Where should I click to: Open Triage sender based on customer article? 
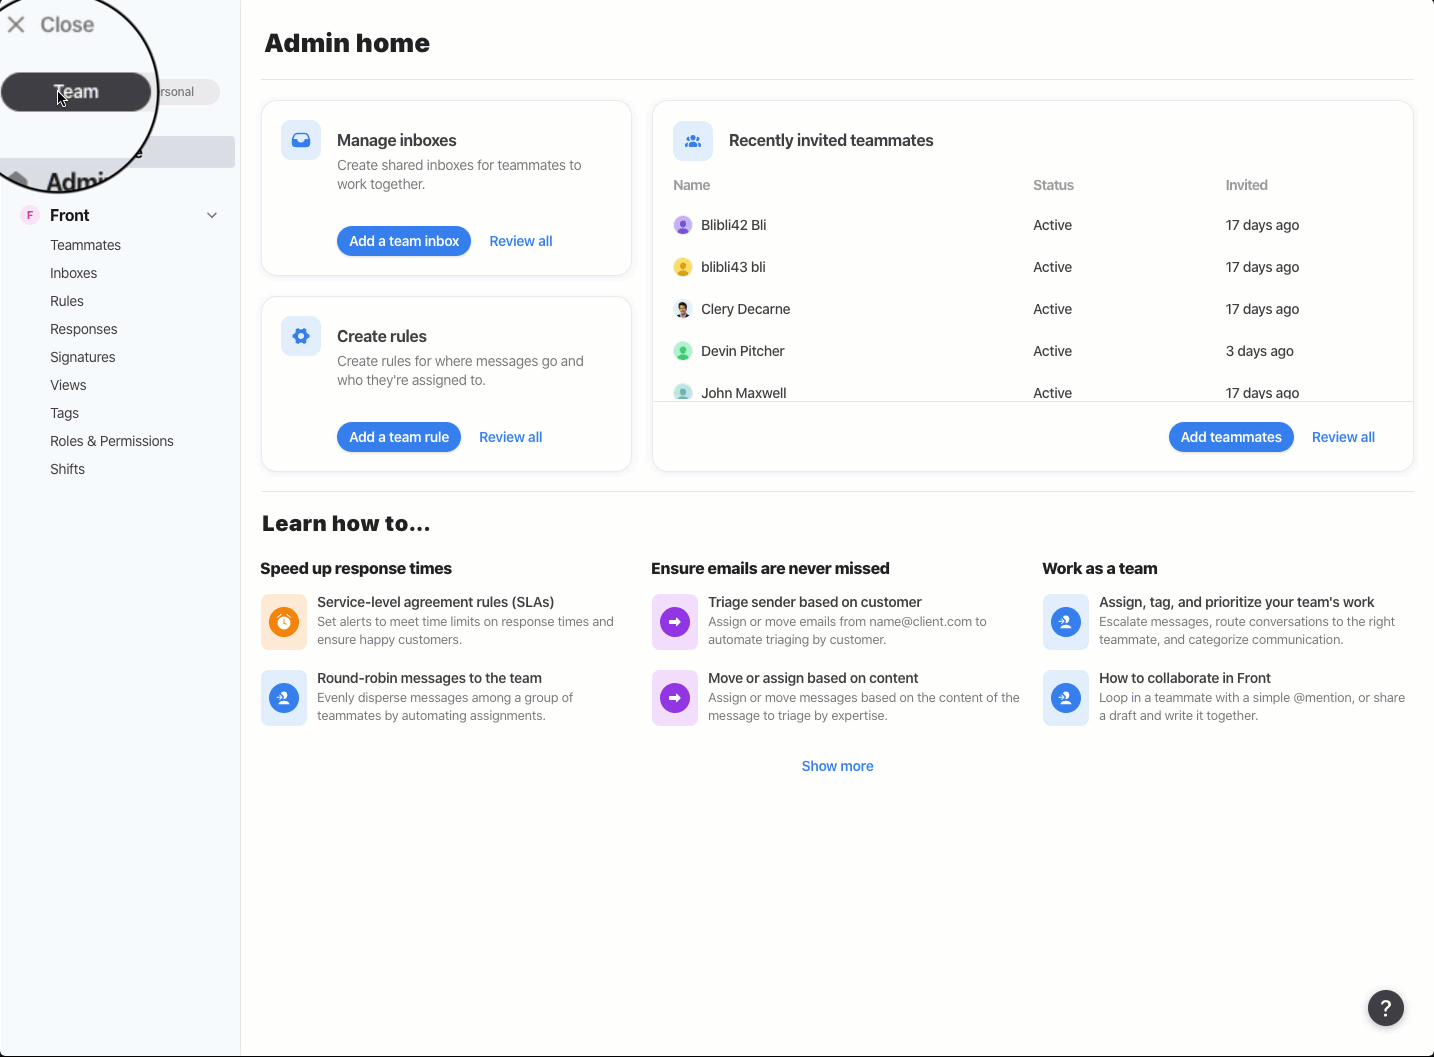click(815, 602)
